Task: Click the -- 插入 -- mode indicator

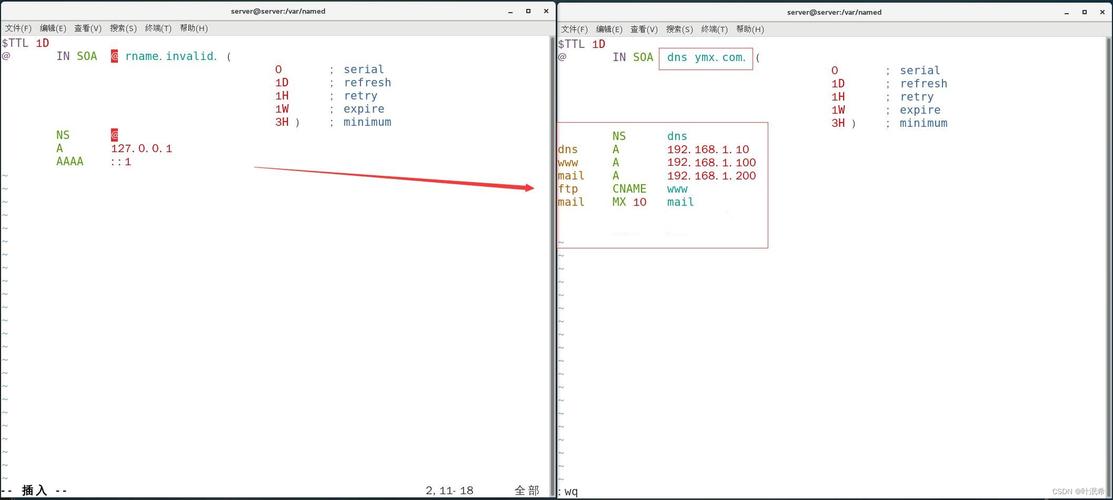Action: (35, 490)
